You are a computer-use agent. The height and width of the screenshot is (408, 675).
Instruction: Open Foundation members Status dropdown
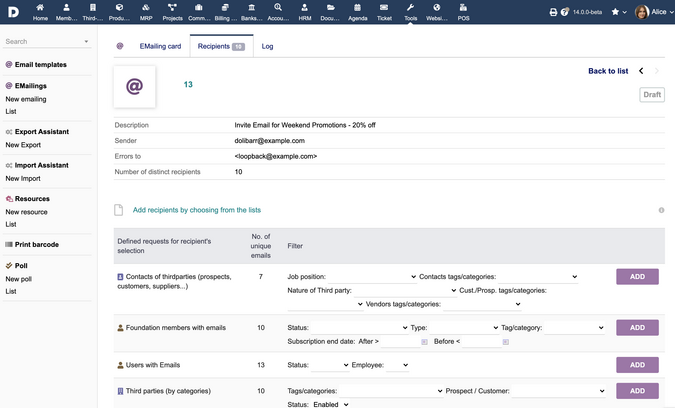pos(359,328)
